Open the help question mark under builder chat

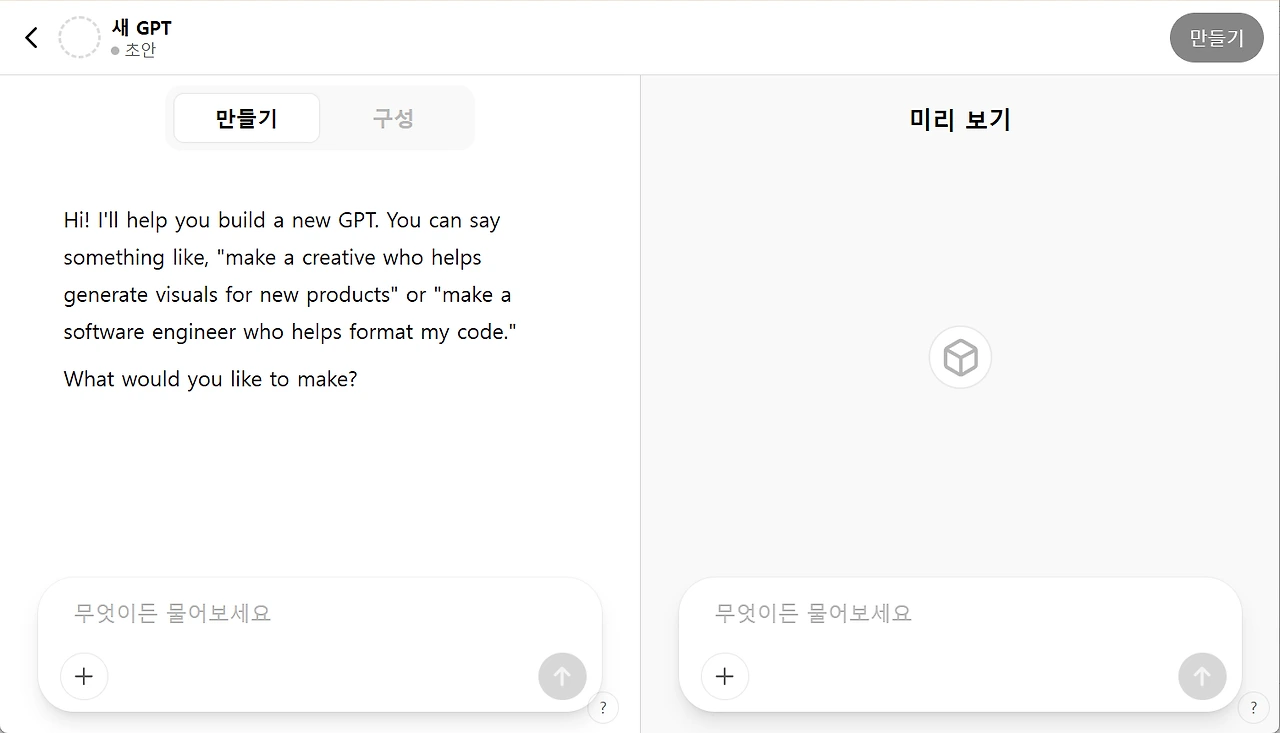point(603,708)
